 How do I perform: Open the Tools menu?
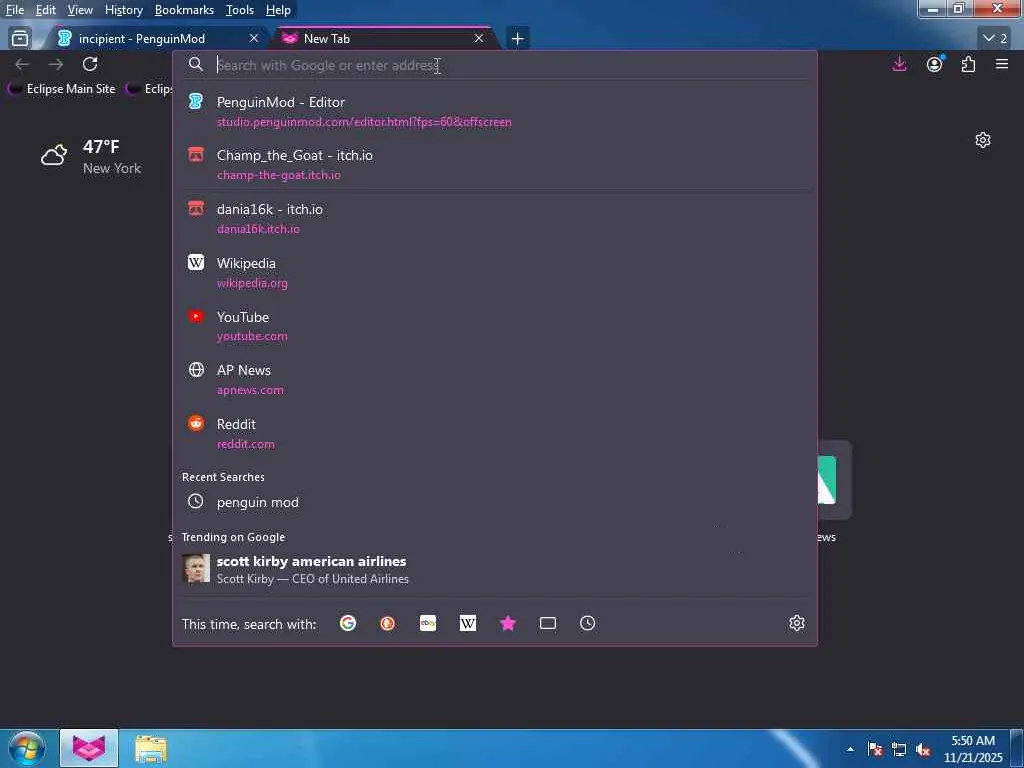click(x=239, y=10)
